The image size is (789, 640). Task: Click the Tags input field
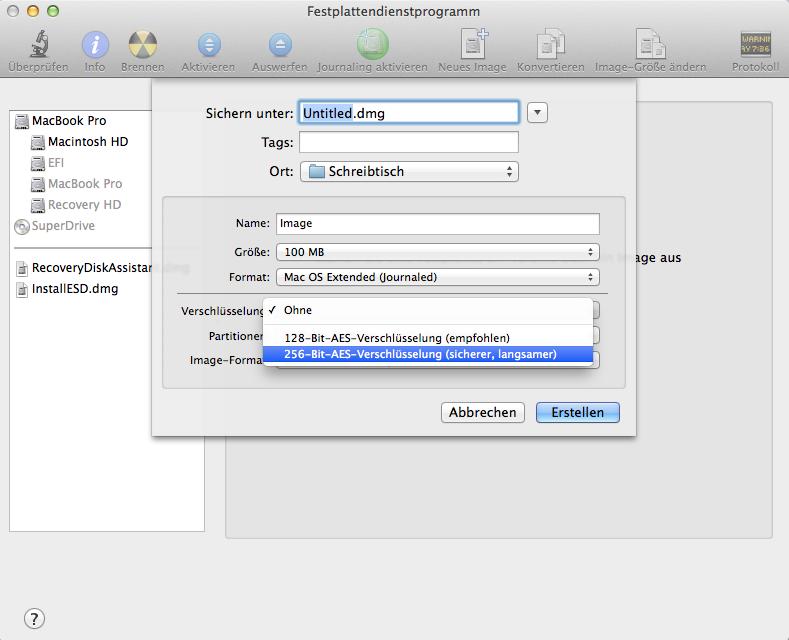click(409, 142)
